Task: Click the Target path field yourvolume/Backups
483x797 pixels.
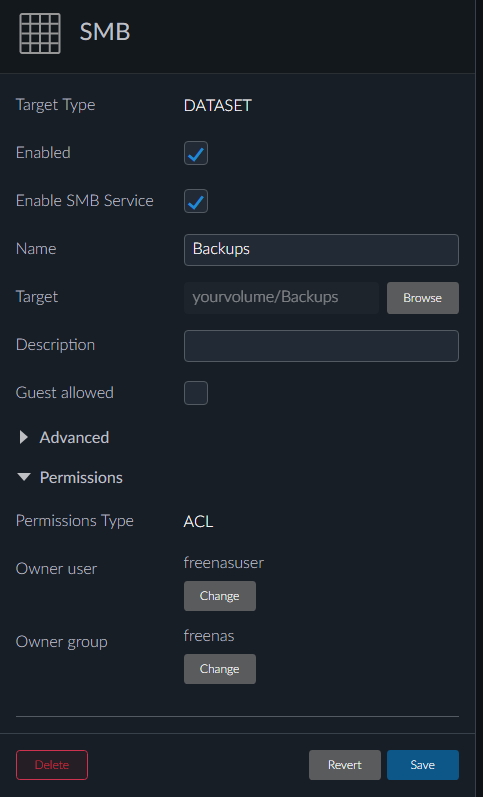Action: coord(281,297)
